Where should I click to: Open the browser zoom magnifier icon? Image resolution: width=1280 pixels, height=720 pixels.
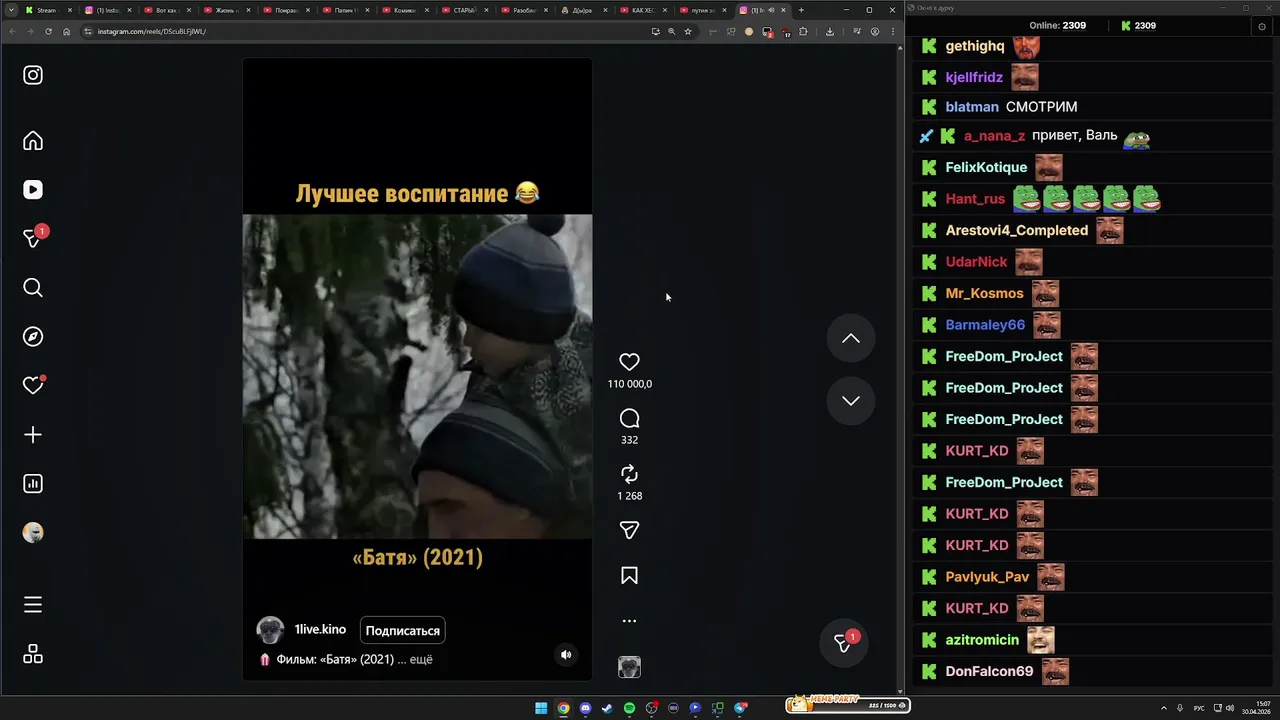(x=671, y=31)
